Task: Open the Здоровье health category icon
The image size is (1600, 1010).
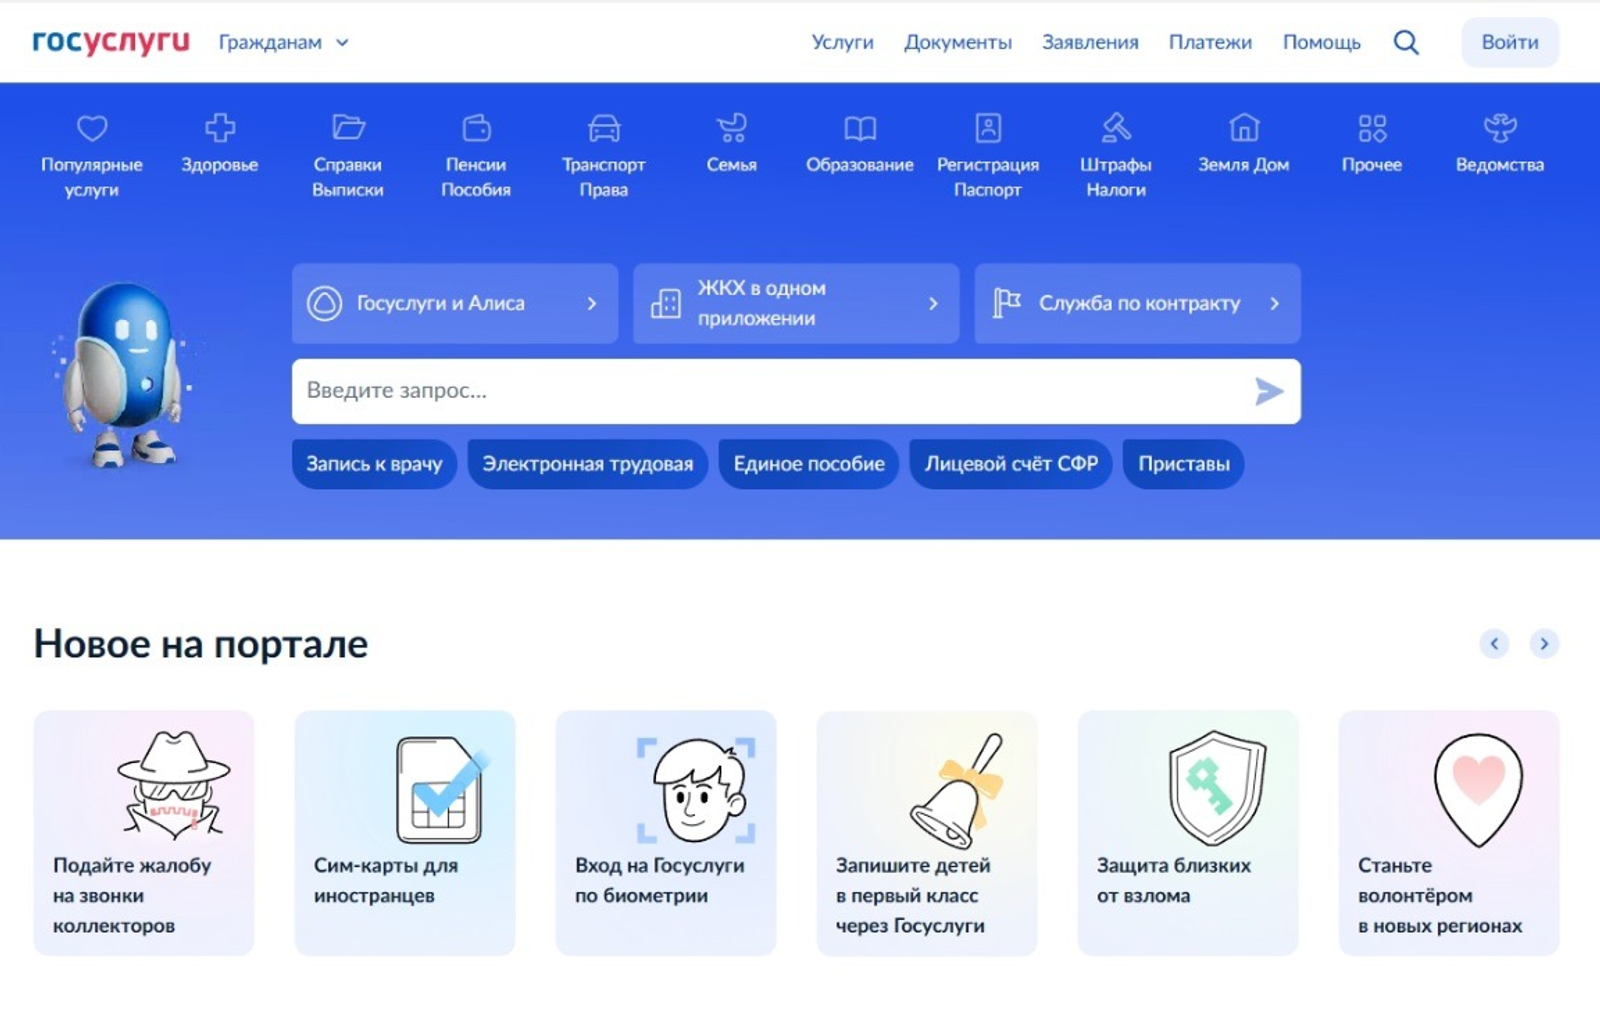Action: click(219, 128)
